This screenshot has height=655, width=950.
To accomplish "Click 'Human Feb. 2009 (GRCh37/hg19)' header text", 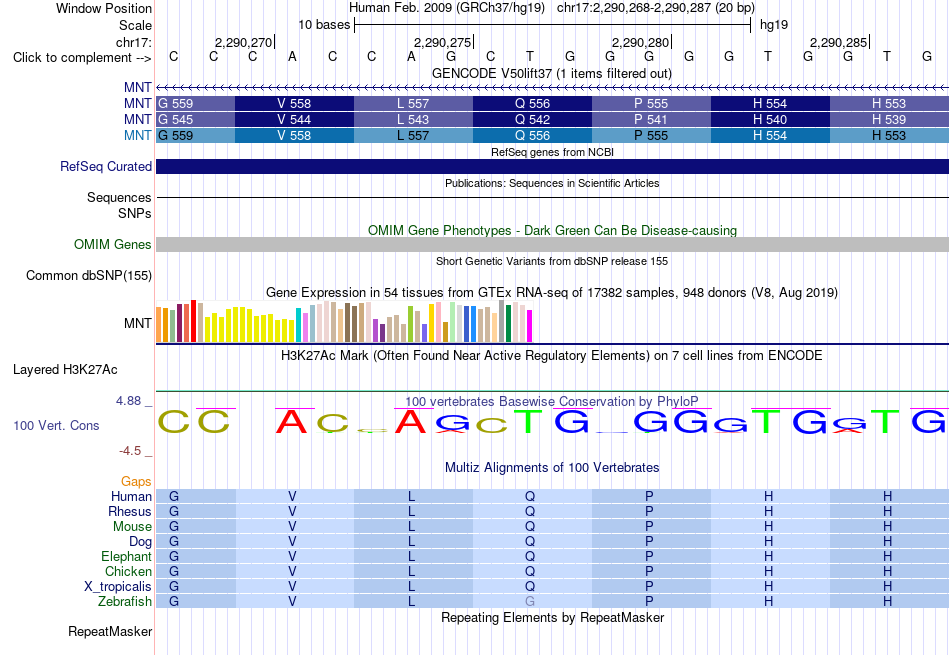I will click(447, 8).
